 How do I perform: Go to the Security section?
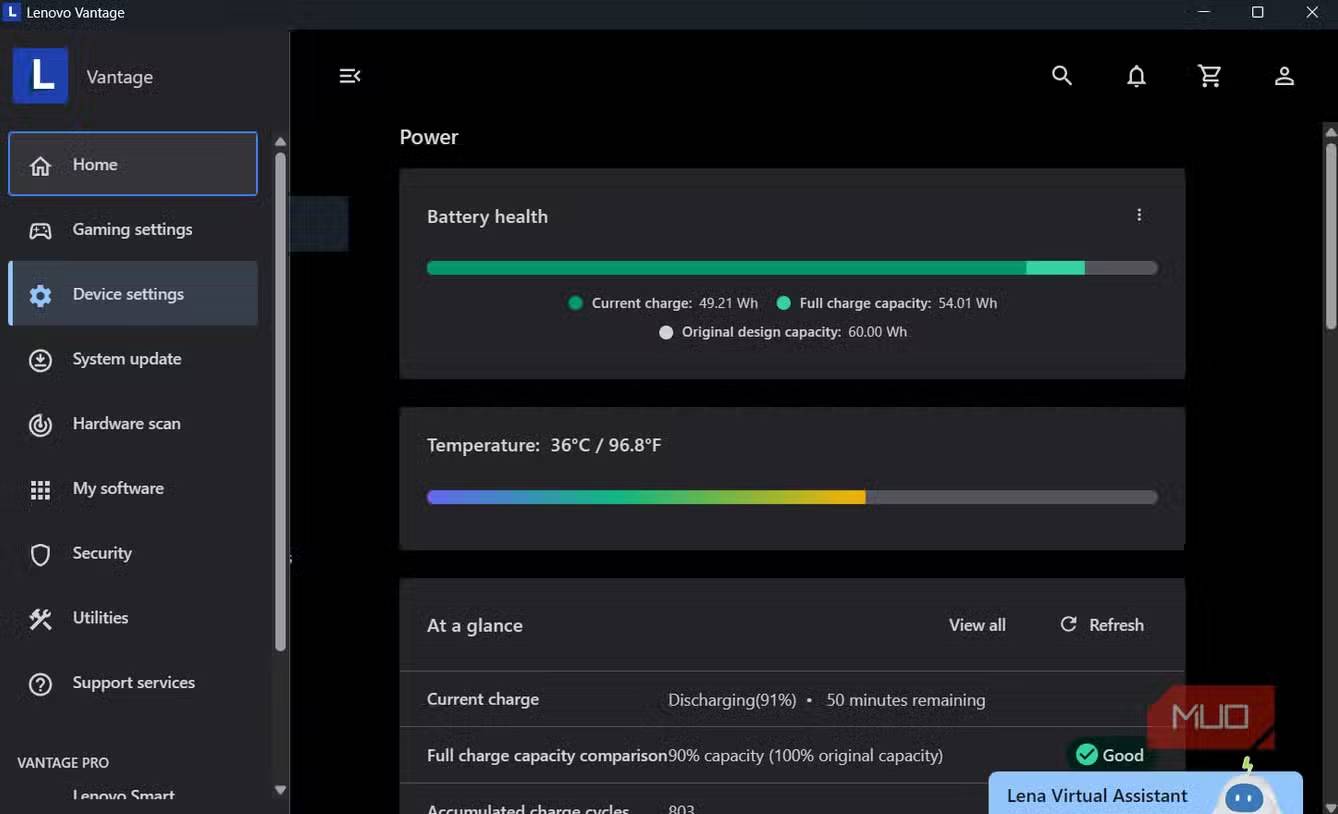pyautogui.click(x=133, y=553)
